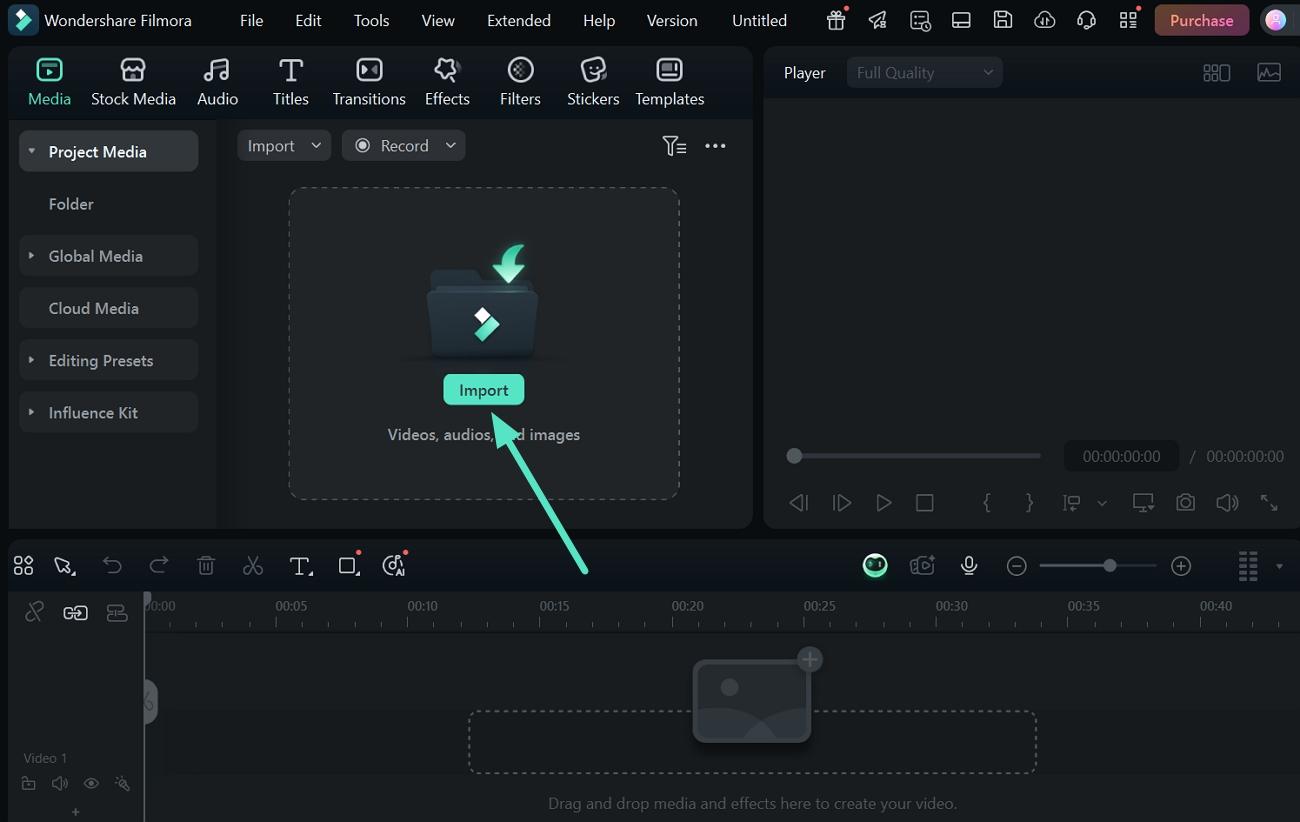Toggle the link chain icon in timeline

click(75, 613)
